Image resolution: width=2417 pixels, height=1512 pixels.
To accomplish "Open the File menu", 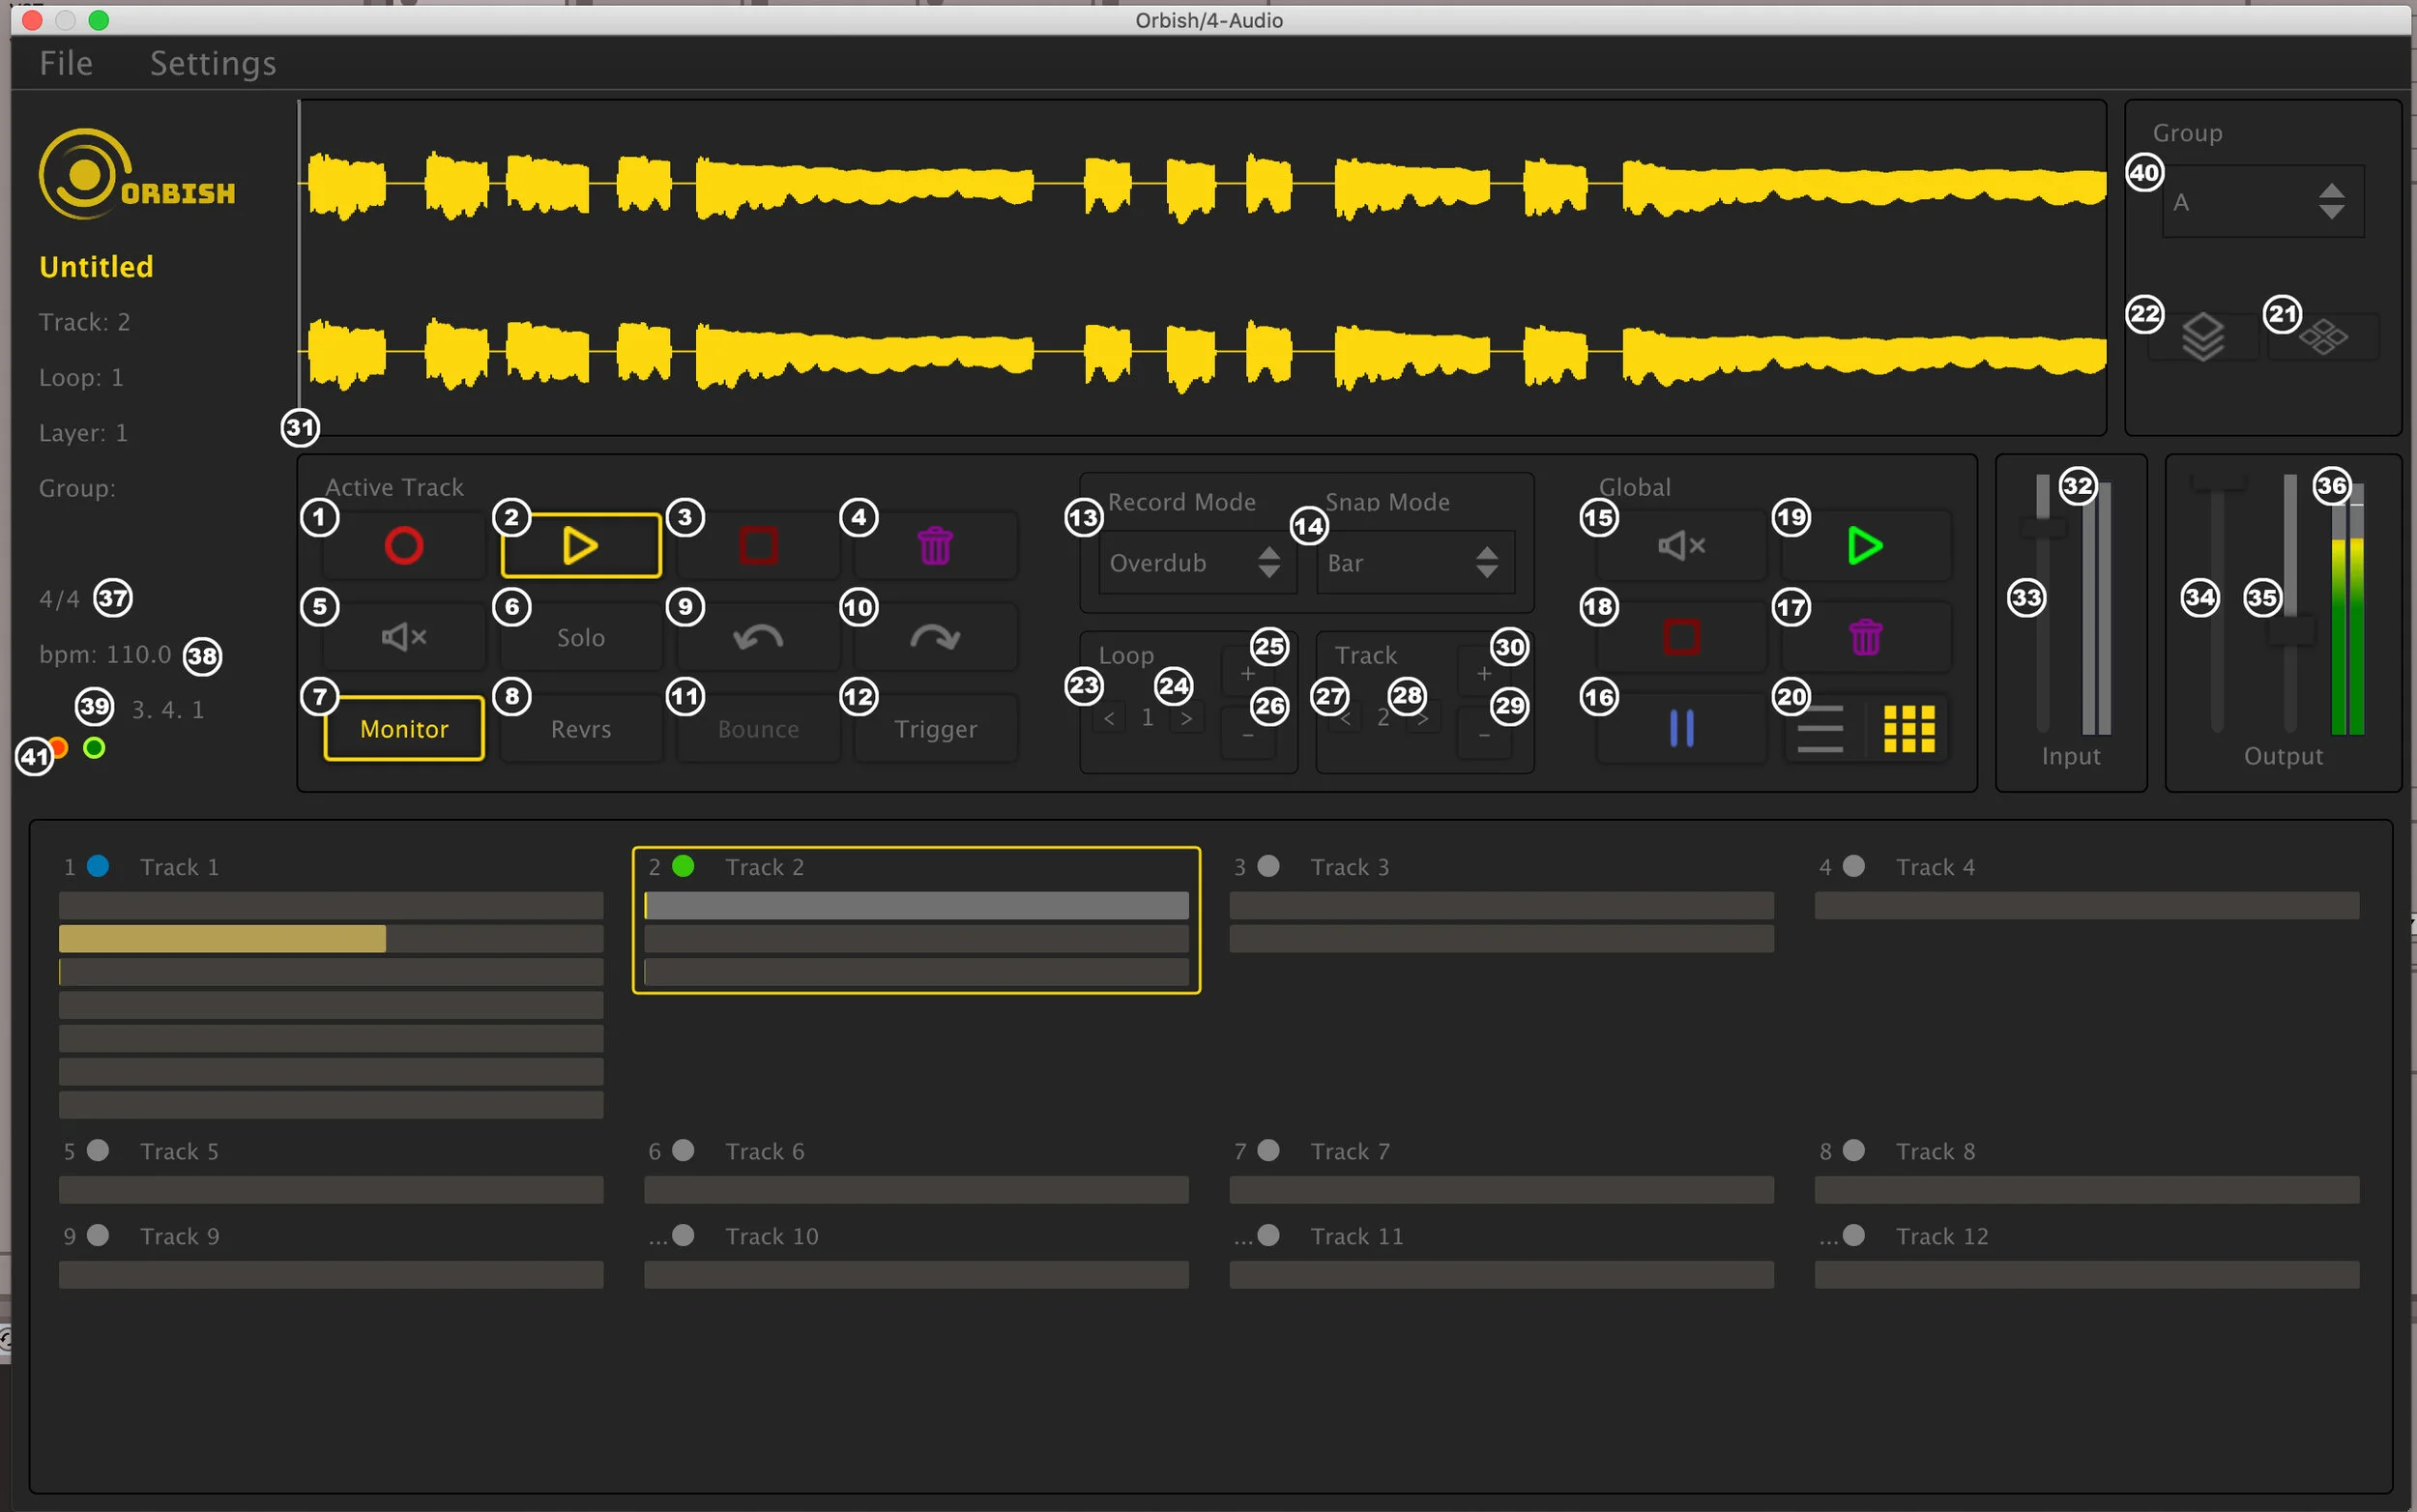I will [x=66, y=63].
